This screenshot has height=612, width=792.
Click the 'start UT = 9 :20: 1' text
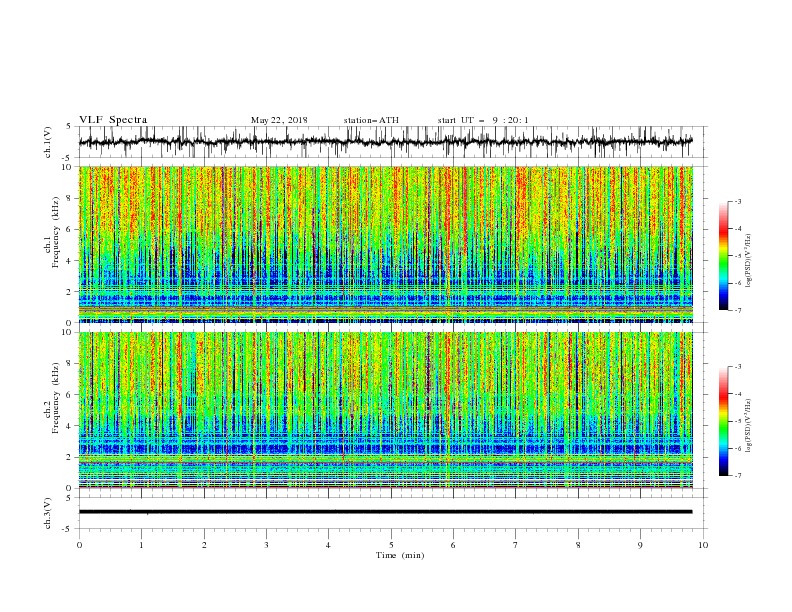click(x=483, y=120)
